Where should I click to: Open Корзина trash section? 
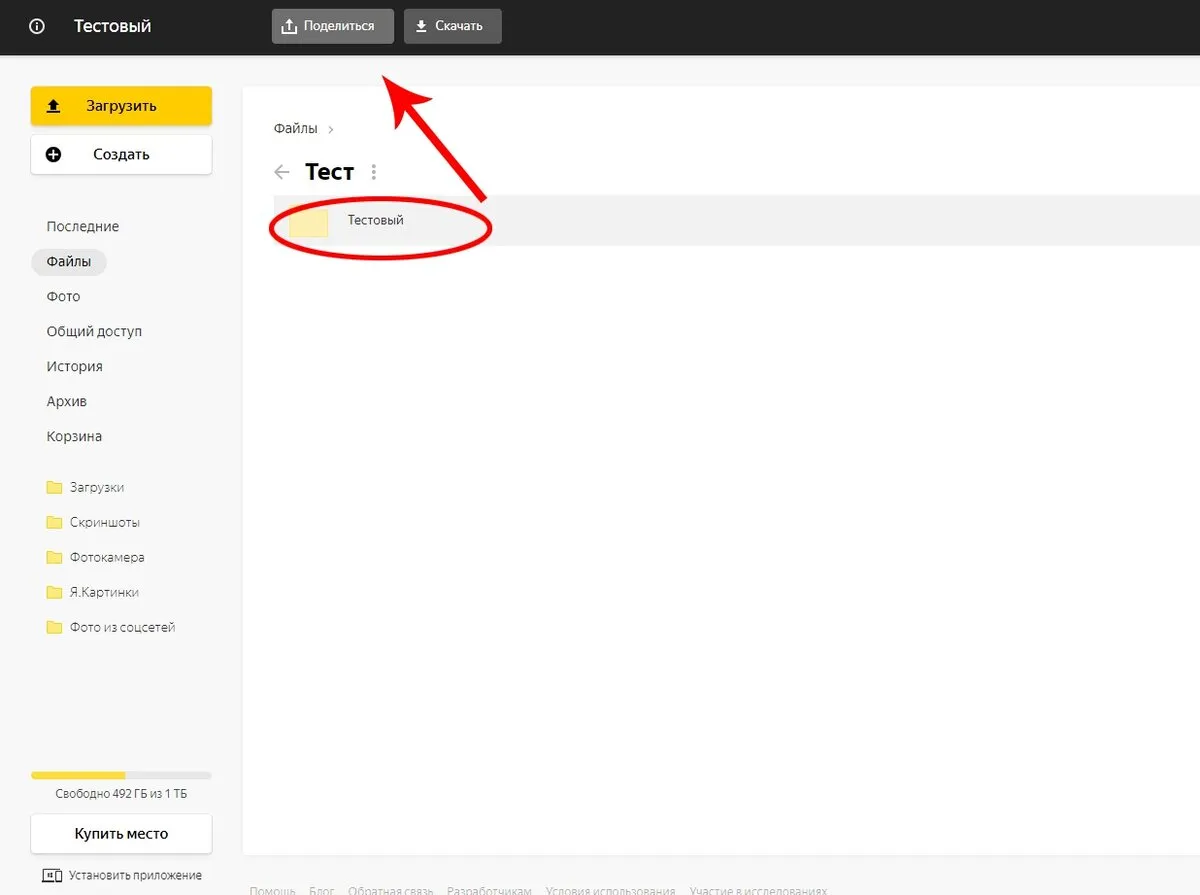tap(74, 437)
